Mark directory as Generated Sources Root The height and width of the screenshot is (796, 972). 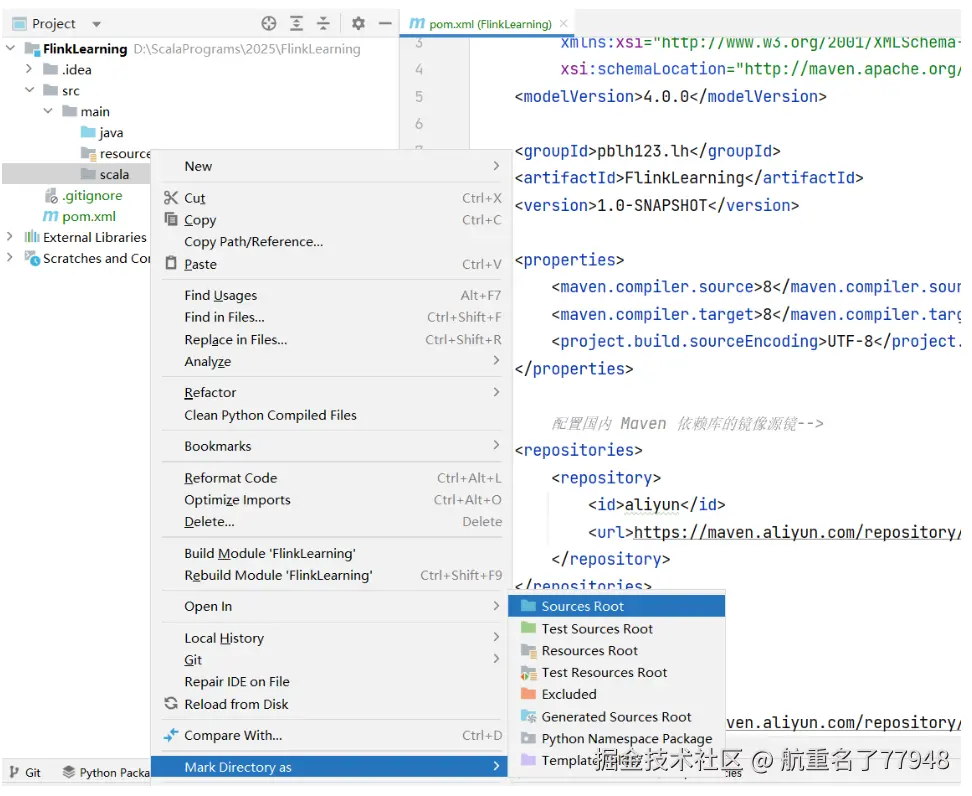point(617,717)
